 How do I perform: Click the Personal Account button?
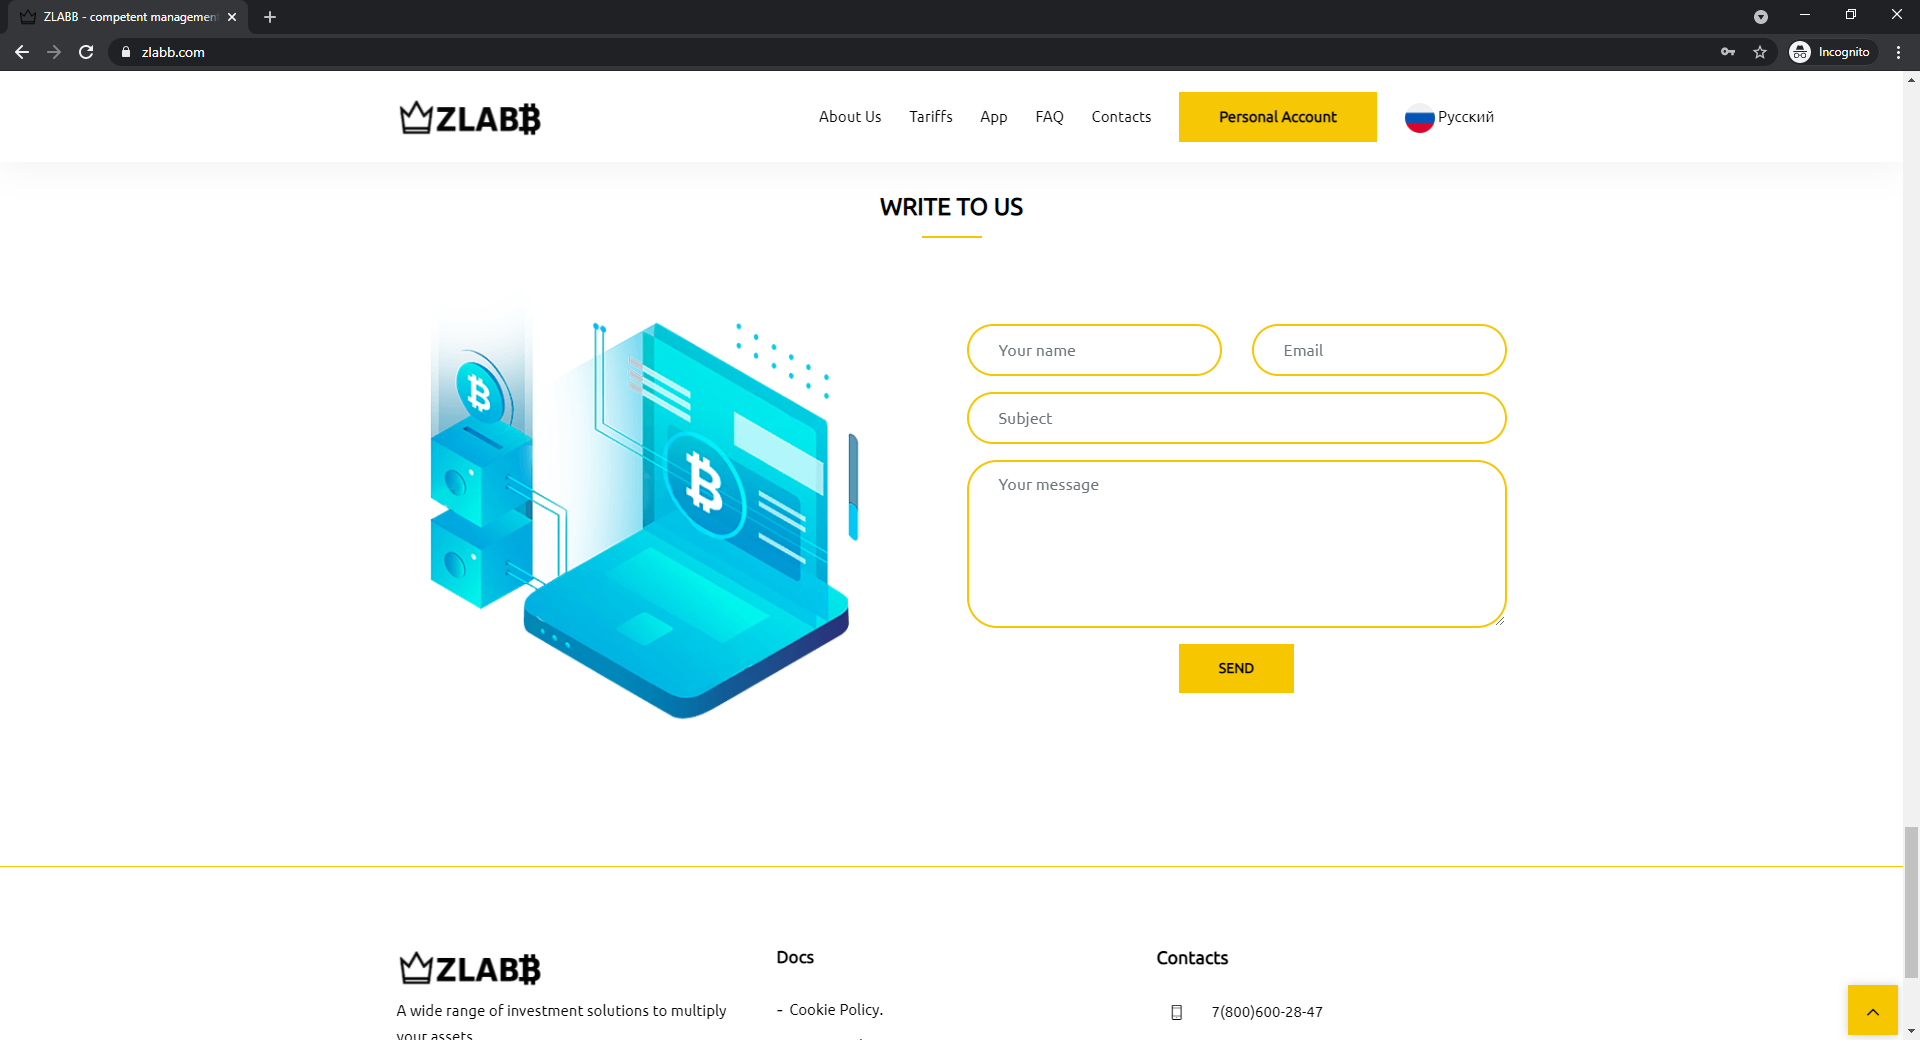1277,117
